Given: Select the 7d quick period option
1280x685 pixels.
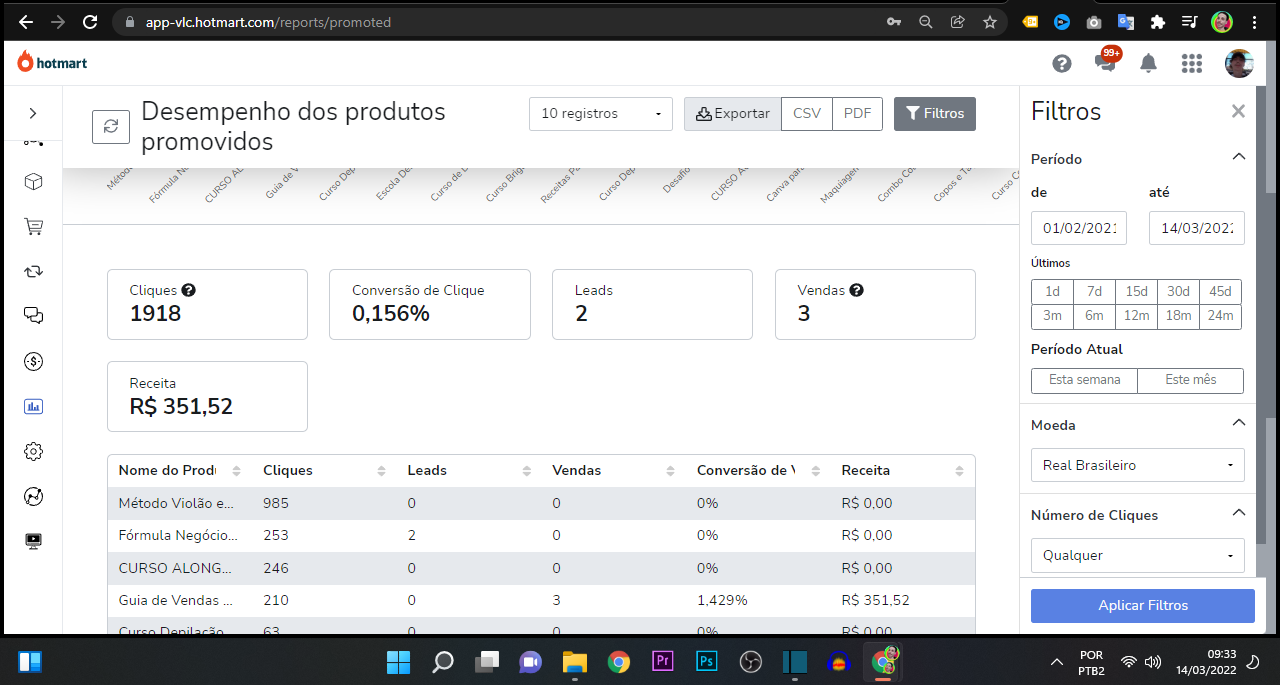Looking at the screenshot, I should 1094,291.
